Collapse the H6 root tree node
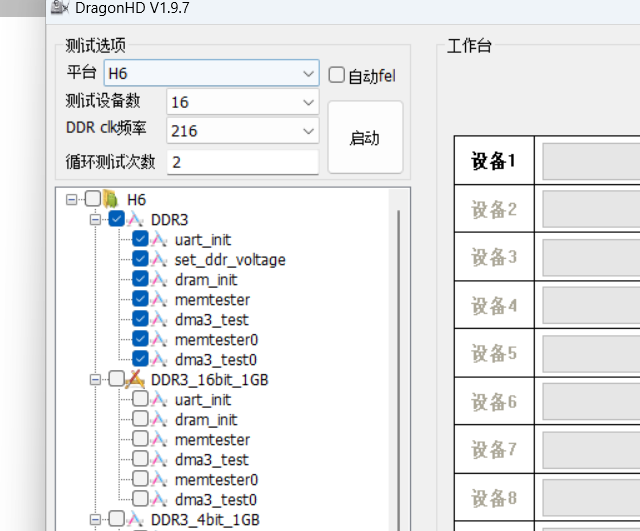The image size is (640, 531). pyautogui.click(x=71, y=200)
